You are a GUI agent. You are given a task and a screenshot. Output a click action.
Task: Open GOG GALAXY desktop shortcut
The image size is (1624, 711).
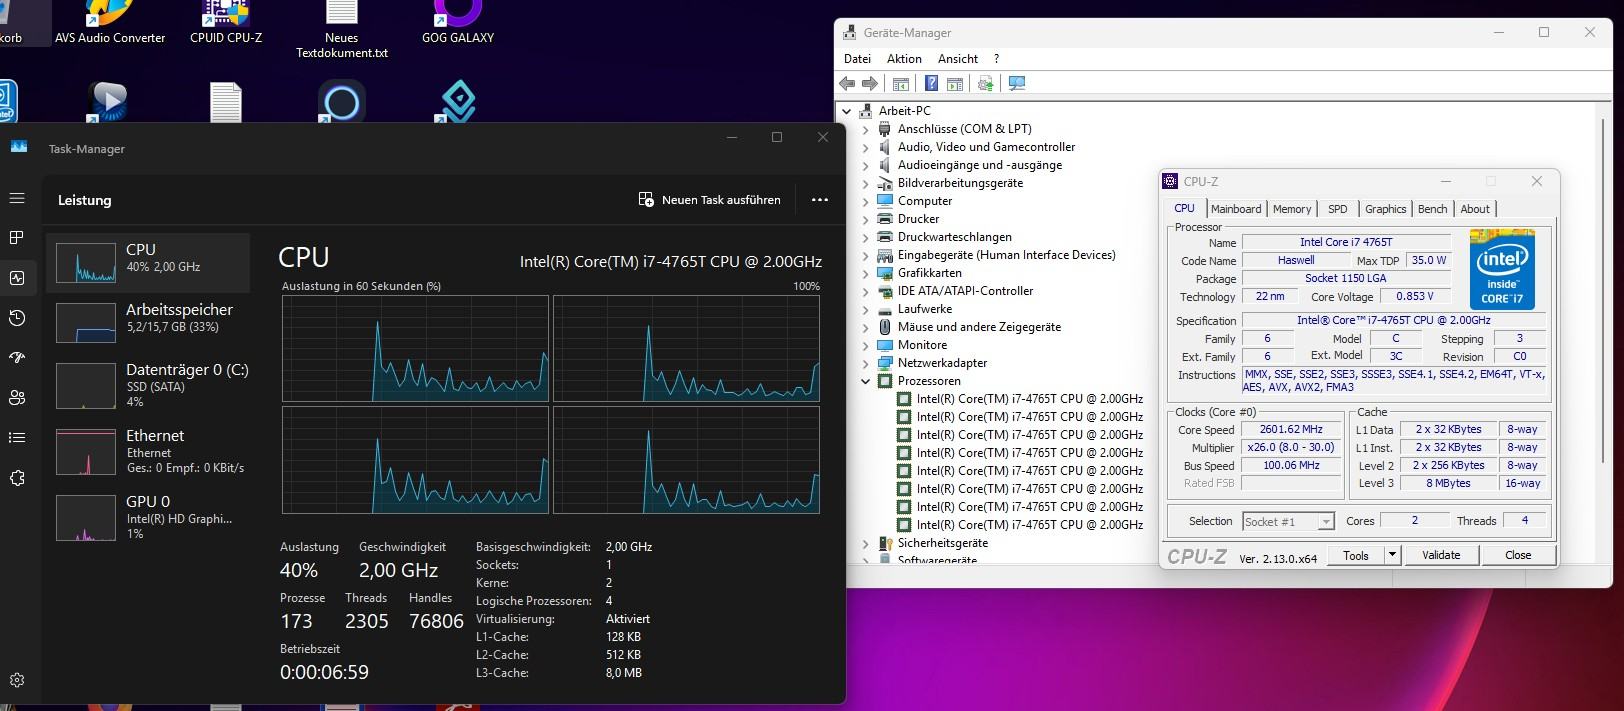click(458, 23)
